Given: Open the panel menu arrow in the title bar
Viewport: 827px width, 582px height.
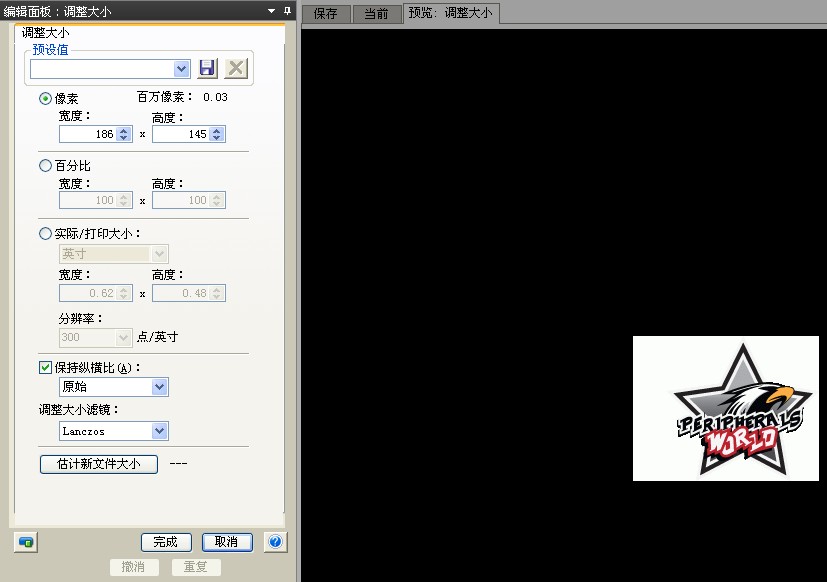Looking at the screenshot, I should point(271,10).
